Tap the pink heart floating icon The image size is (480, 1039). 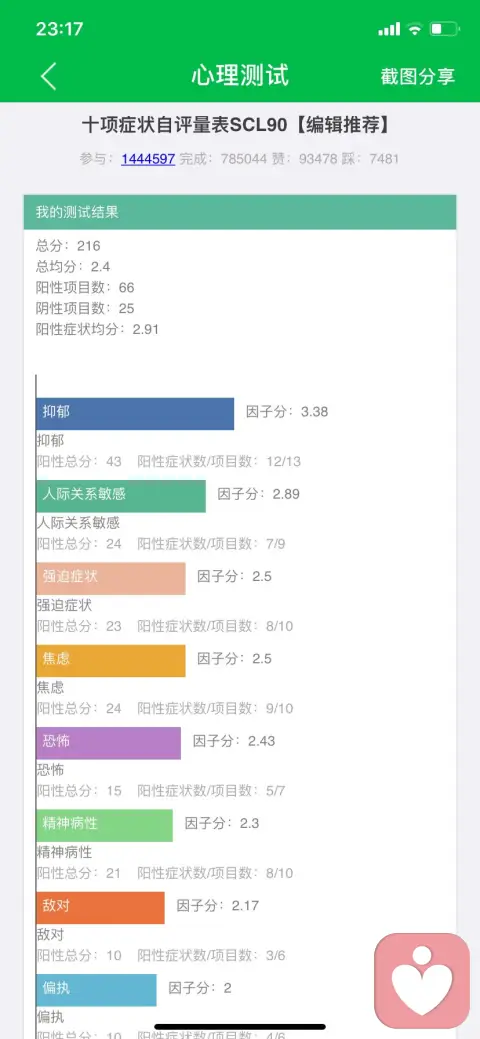tap(422, 981)
